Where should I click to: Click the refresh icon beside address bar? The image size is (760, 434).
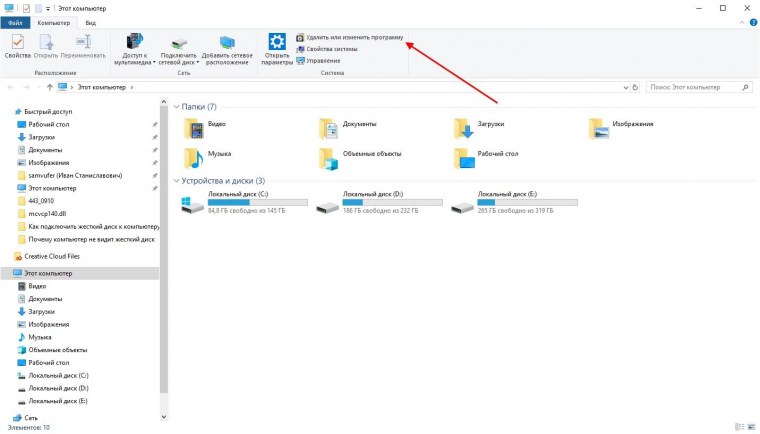coord(633,88)
